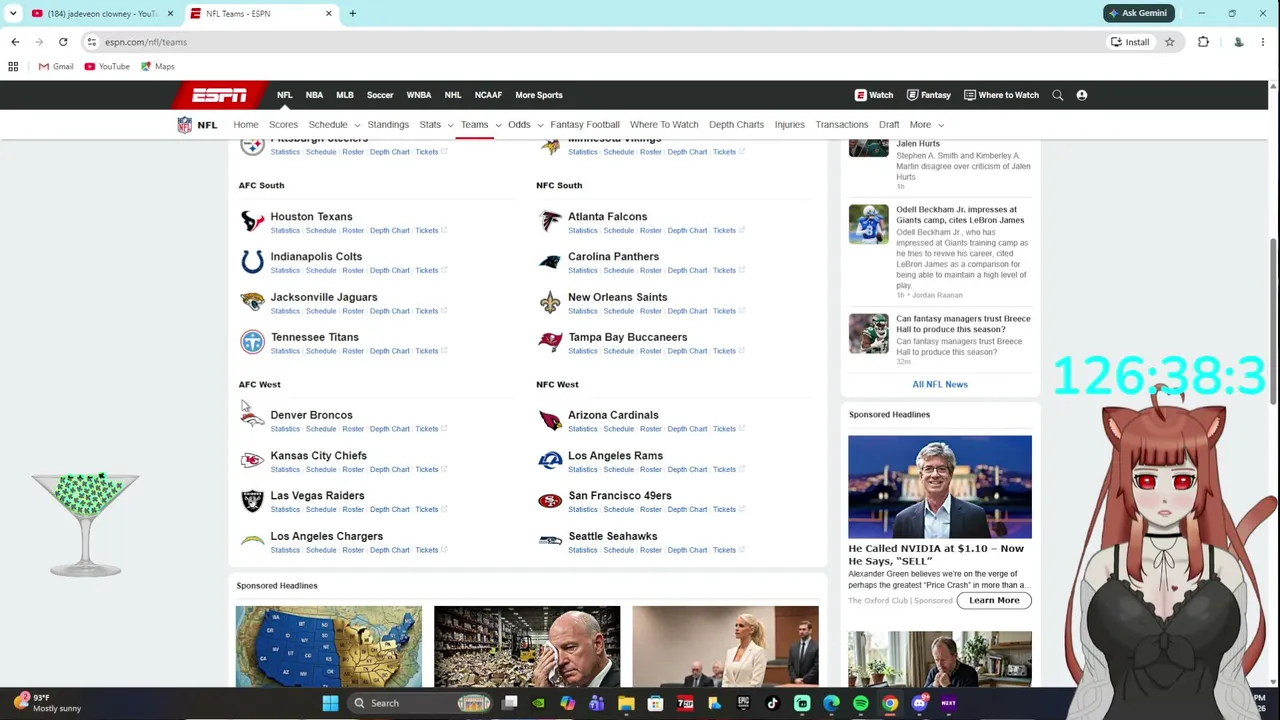This screenshot has height=720, width=1280.
Task: Open the San Francisco 49ers logo
Action: pos(550,500)
